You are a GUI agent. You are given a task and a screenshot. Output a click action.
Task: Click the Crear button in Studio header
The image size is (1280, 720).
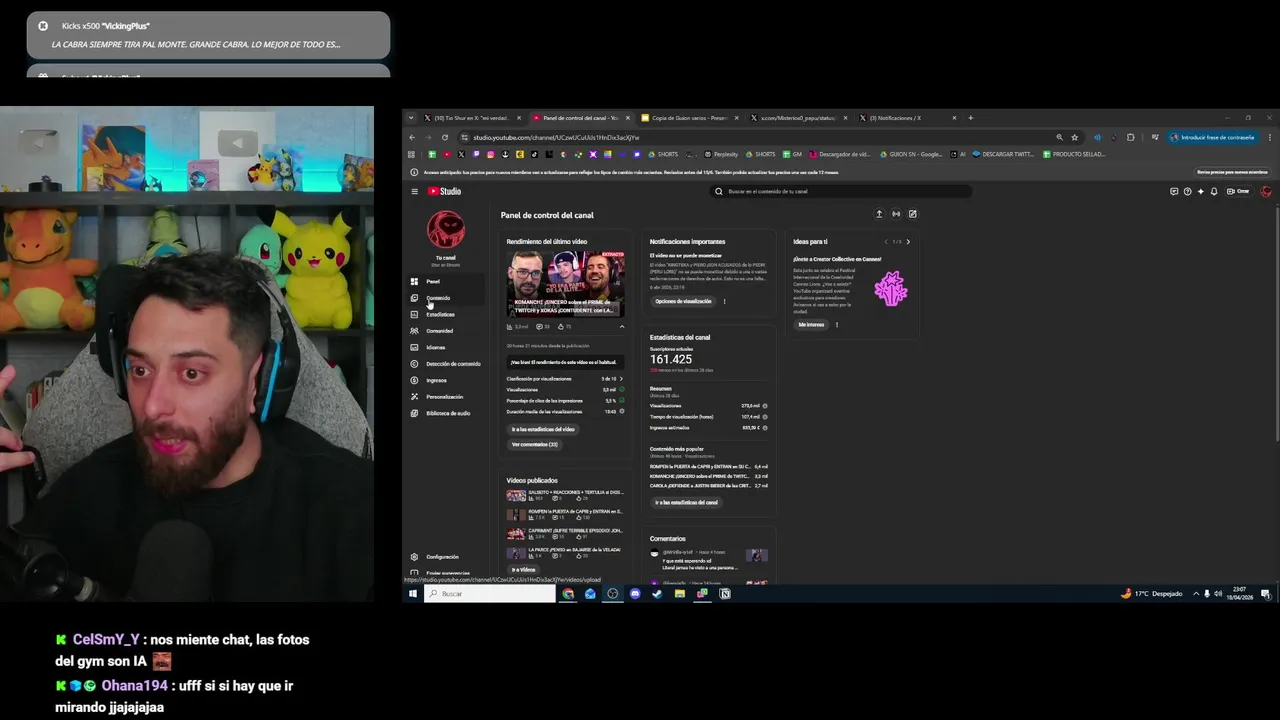point(1239,191)
